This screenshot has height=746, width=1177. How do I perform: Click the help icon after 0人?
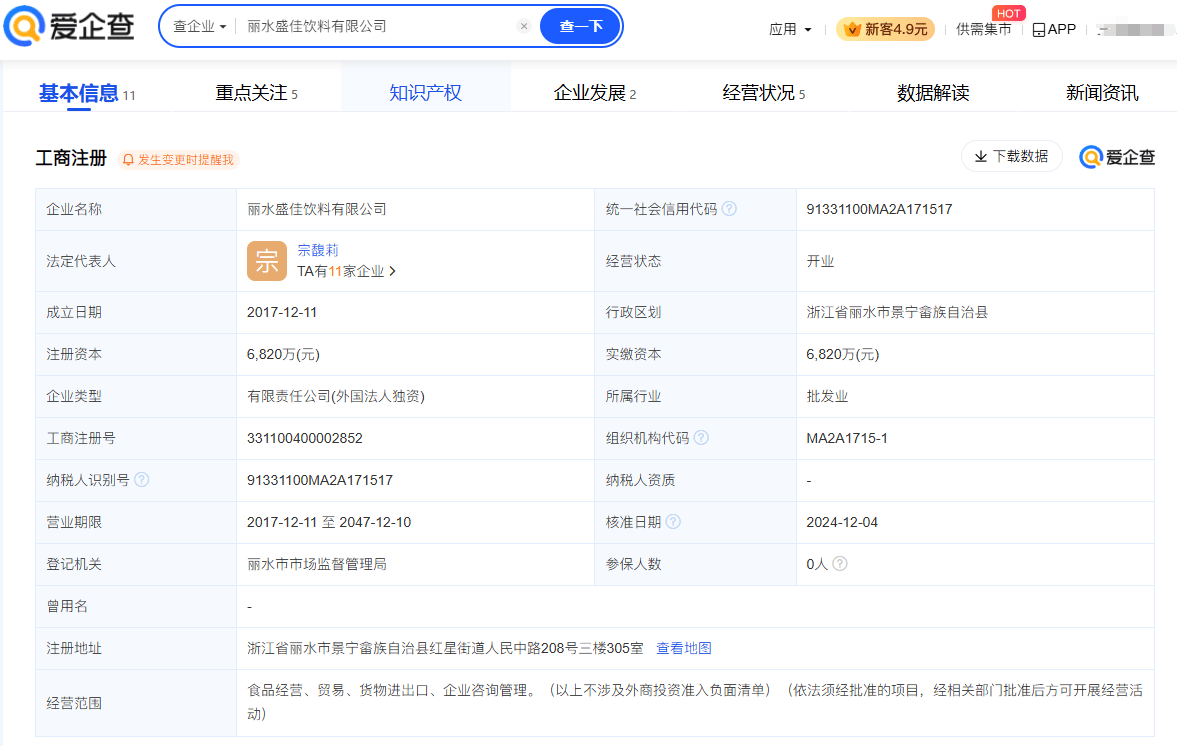[840, 564]
